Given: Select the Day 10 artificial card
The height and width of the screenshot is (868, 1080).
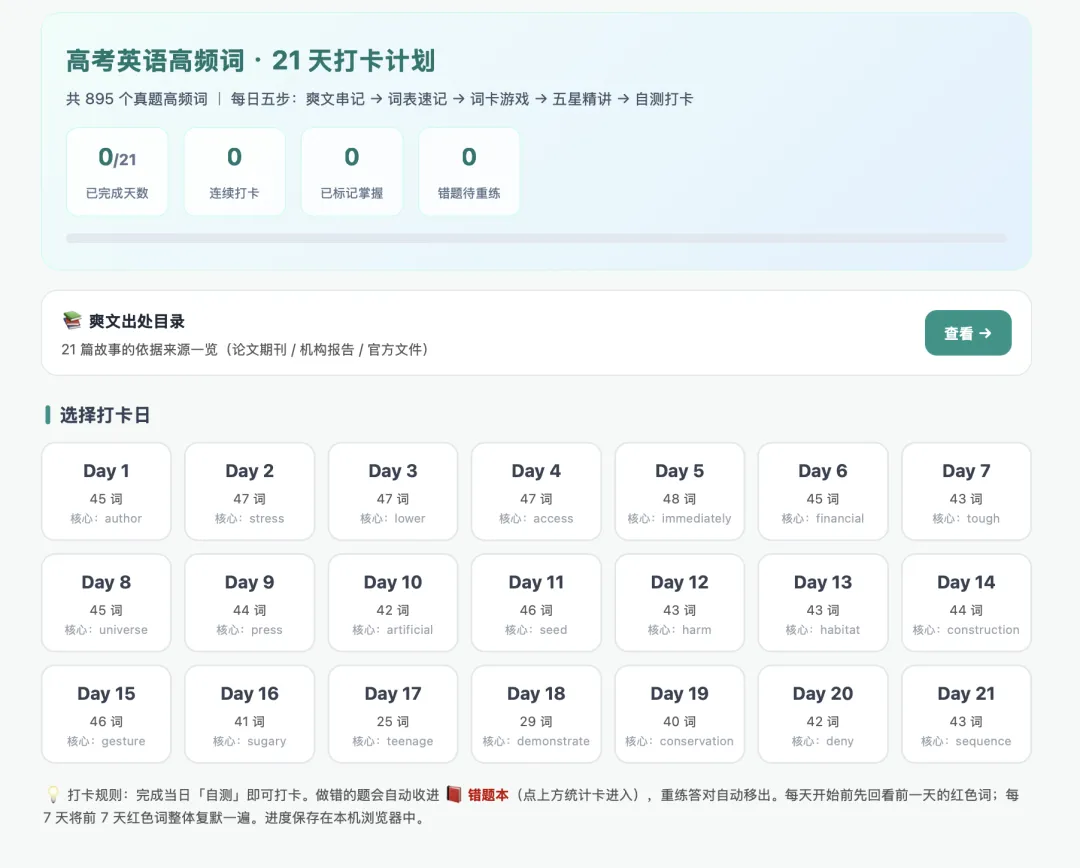Looking at the screenshot, I should 393,603.
